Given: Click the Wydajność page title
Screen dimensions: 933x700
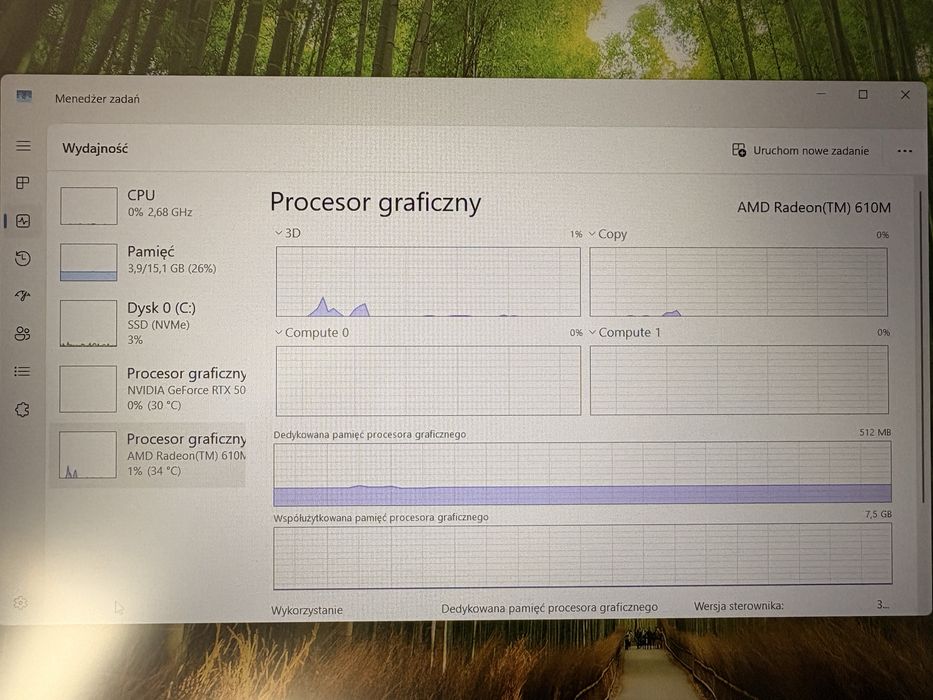Looking at the screenshot, I should point(95,148).
